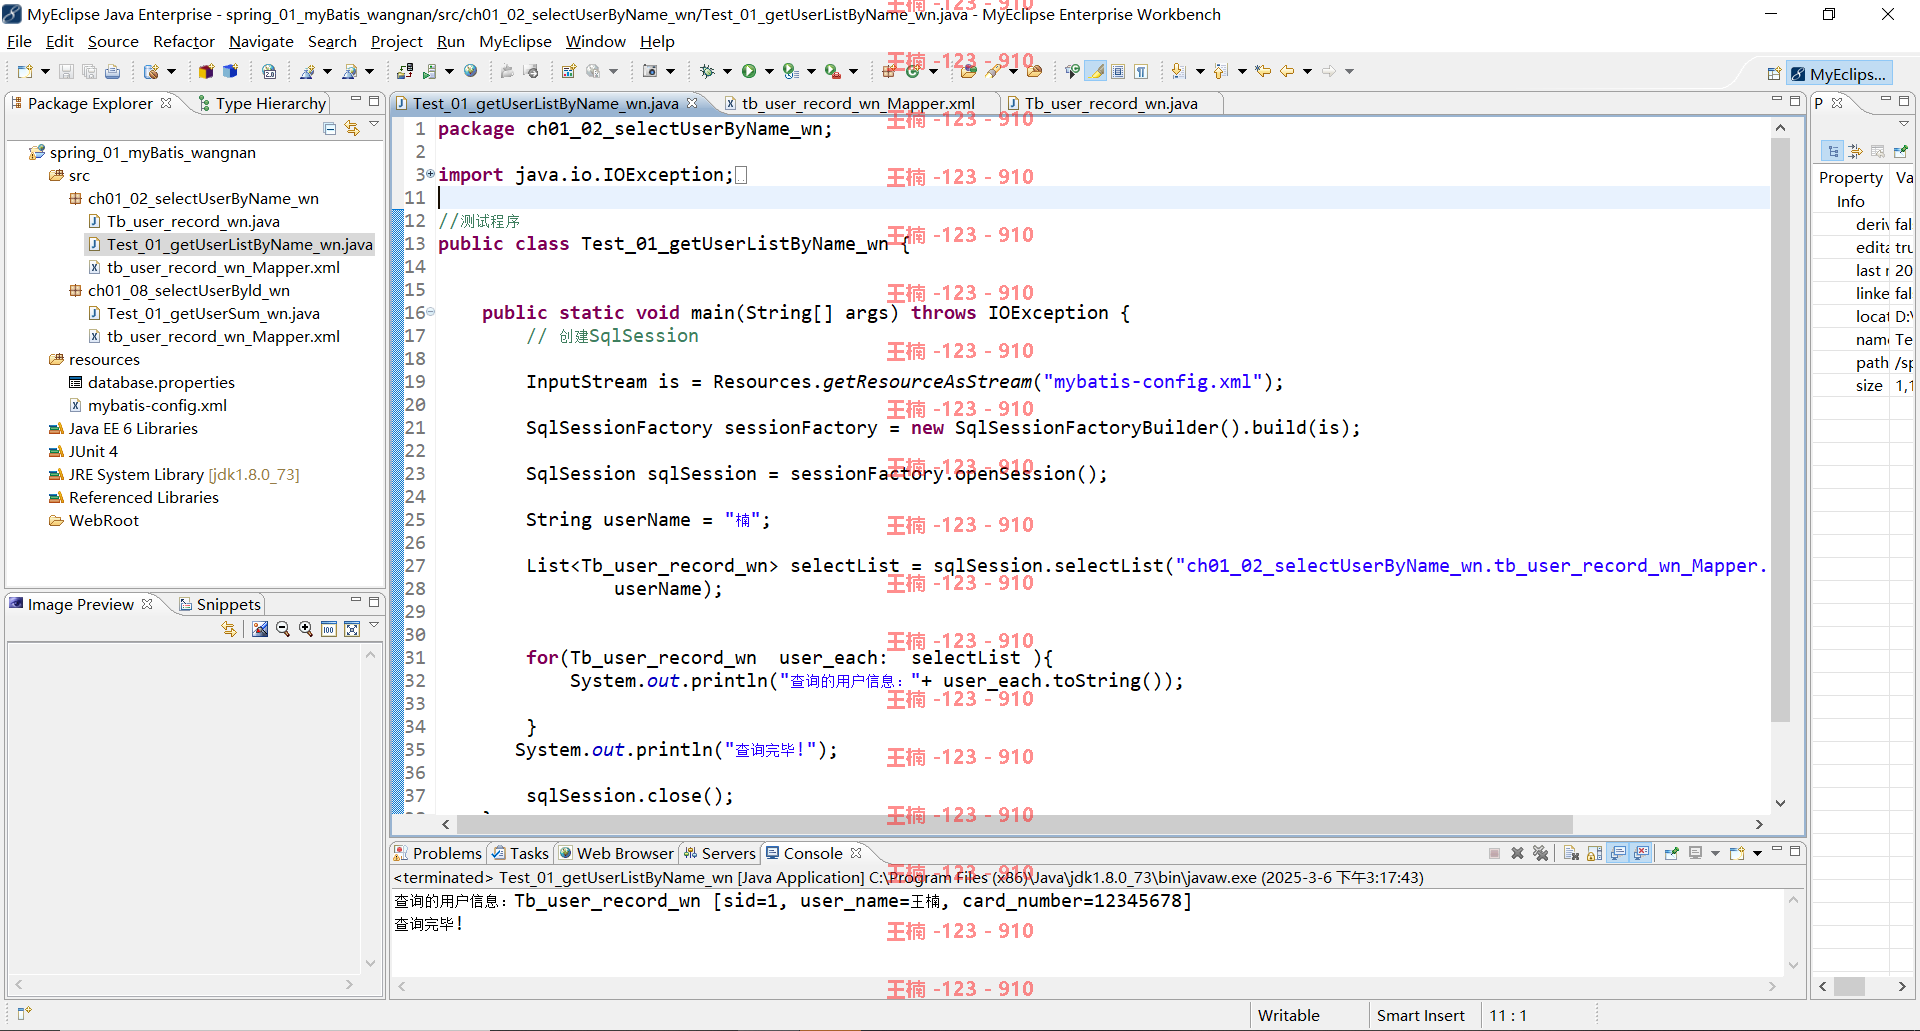This screenshot has height=1031, width=1920.
Task: Open the Type Hierarchy tab
Action: coord(262,103)
